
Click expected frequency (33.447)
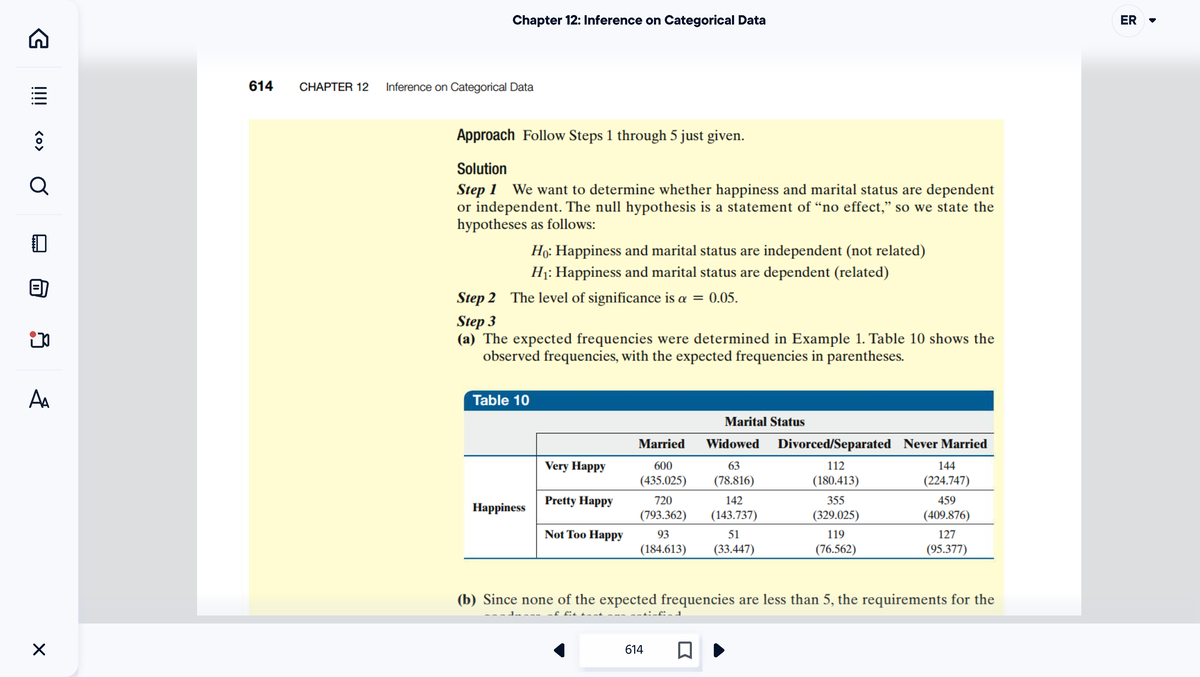pyautogui.click(x=733, y=549)
